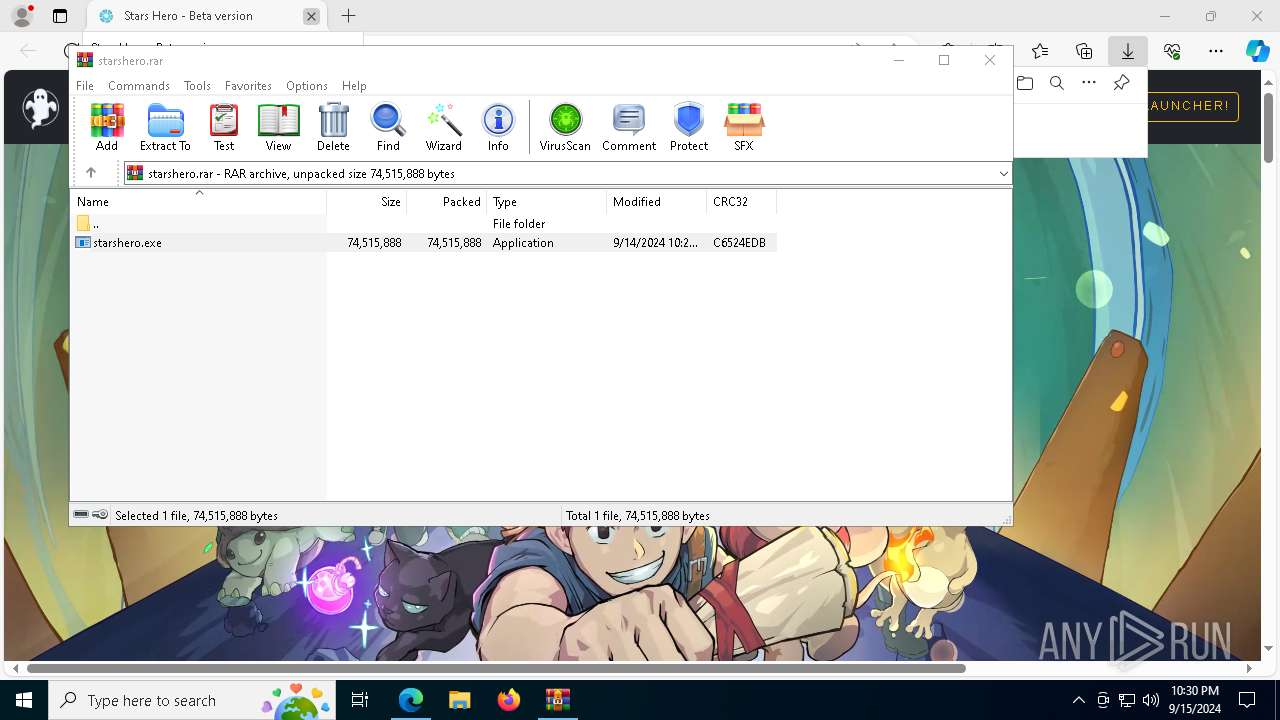The width and height of the screenshot is (1280, 720).
Task: Open the Favorites menu
Action: [248, 86]
